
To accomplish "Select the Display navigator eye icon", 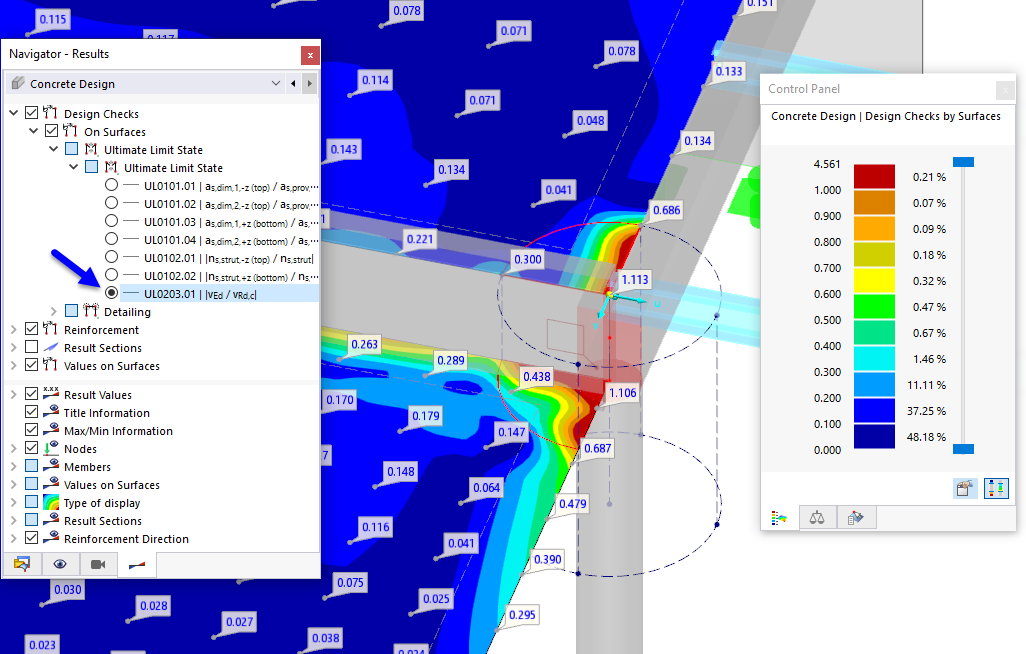I will point(60,565).
